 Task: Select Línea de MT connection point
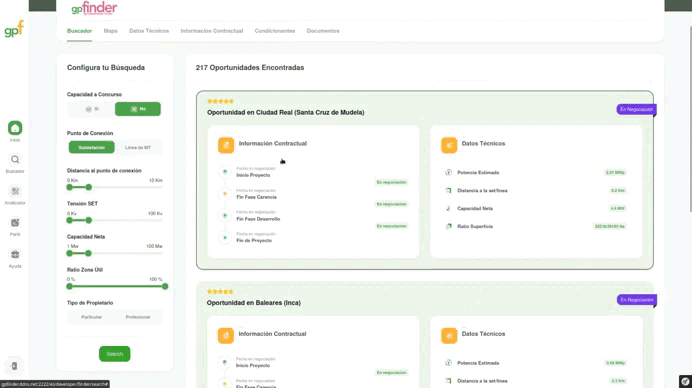(x=138, y=147)
